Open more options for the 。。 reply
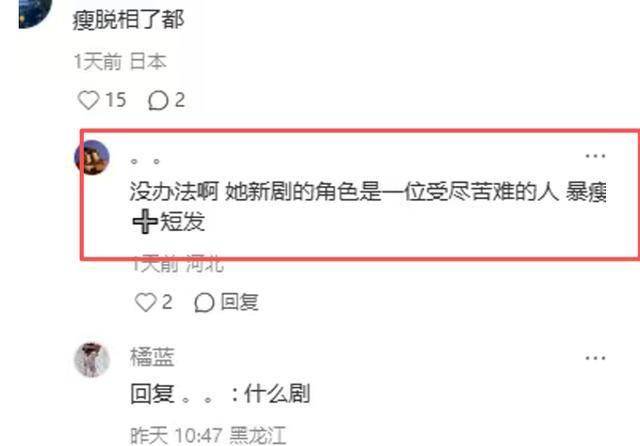640x446 pixels. (595, 156)
